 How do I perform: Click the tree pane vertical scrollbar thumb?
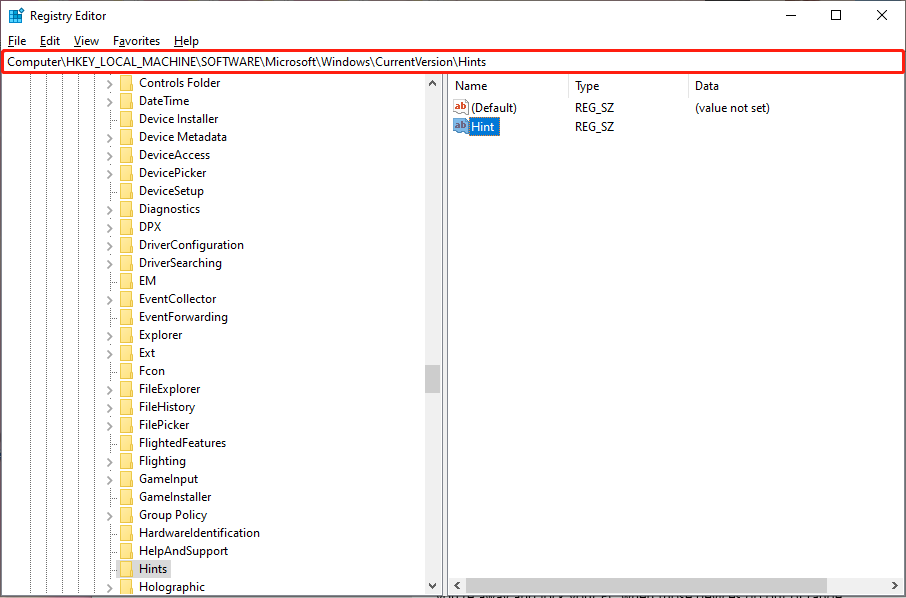coord(432,379)
